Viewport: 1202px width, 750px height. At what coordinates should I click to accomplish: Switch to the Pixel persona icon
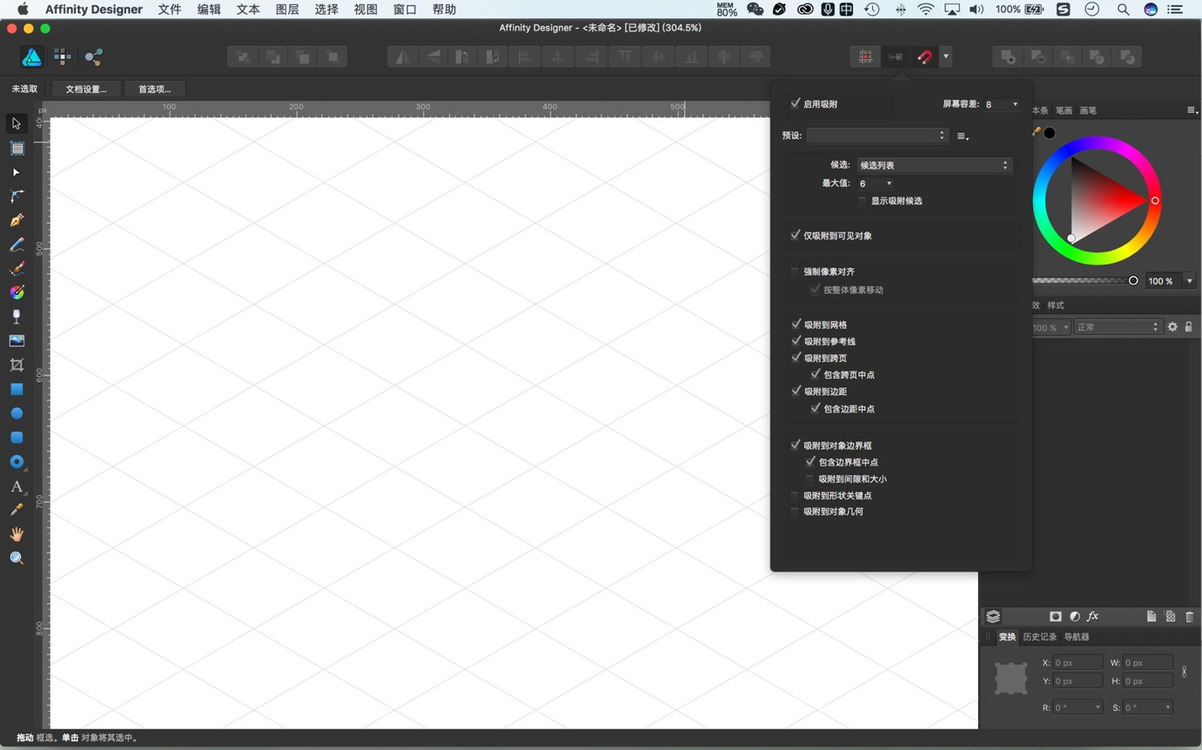coord(63,57)
